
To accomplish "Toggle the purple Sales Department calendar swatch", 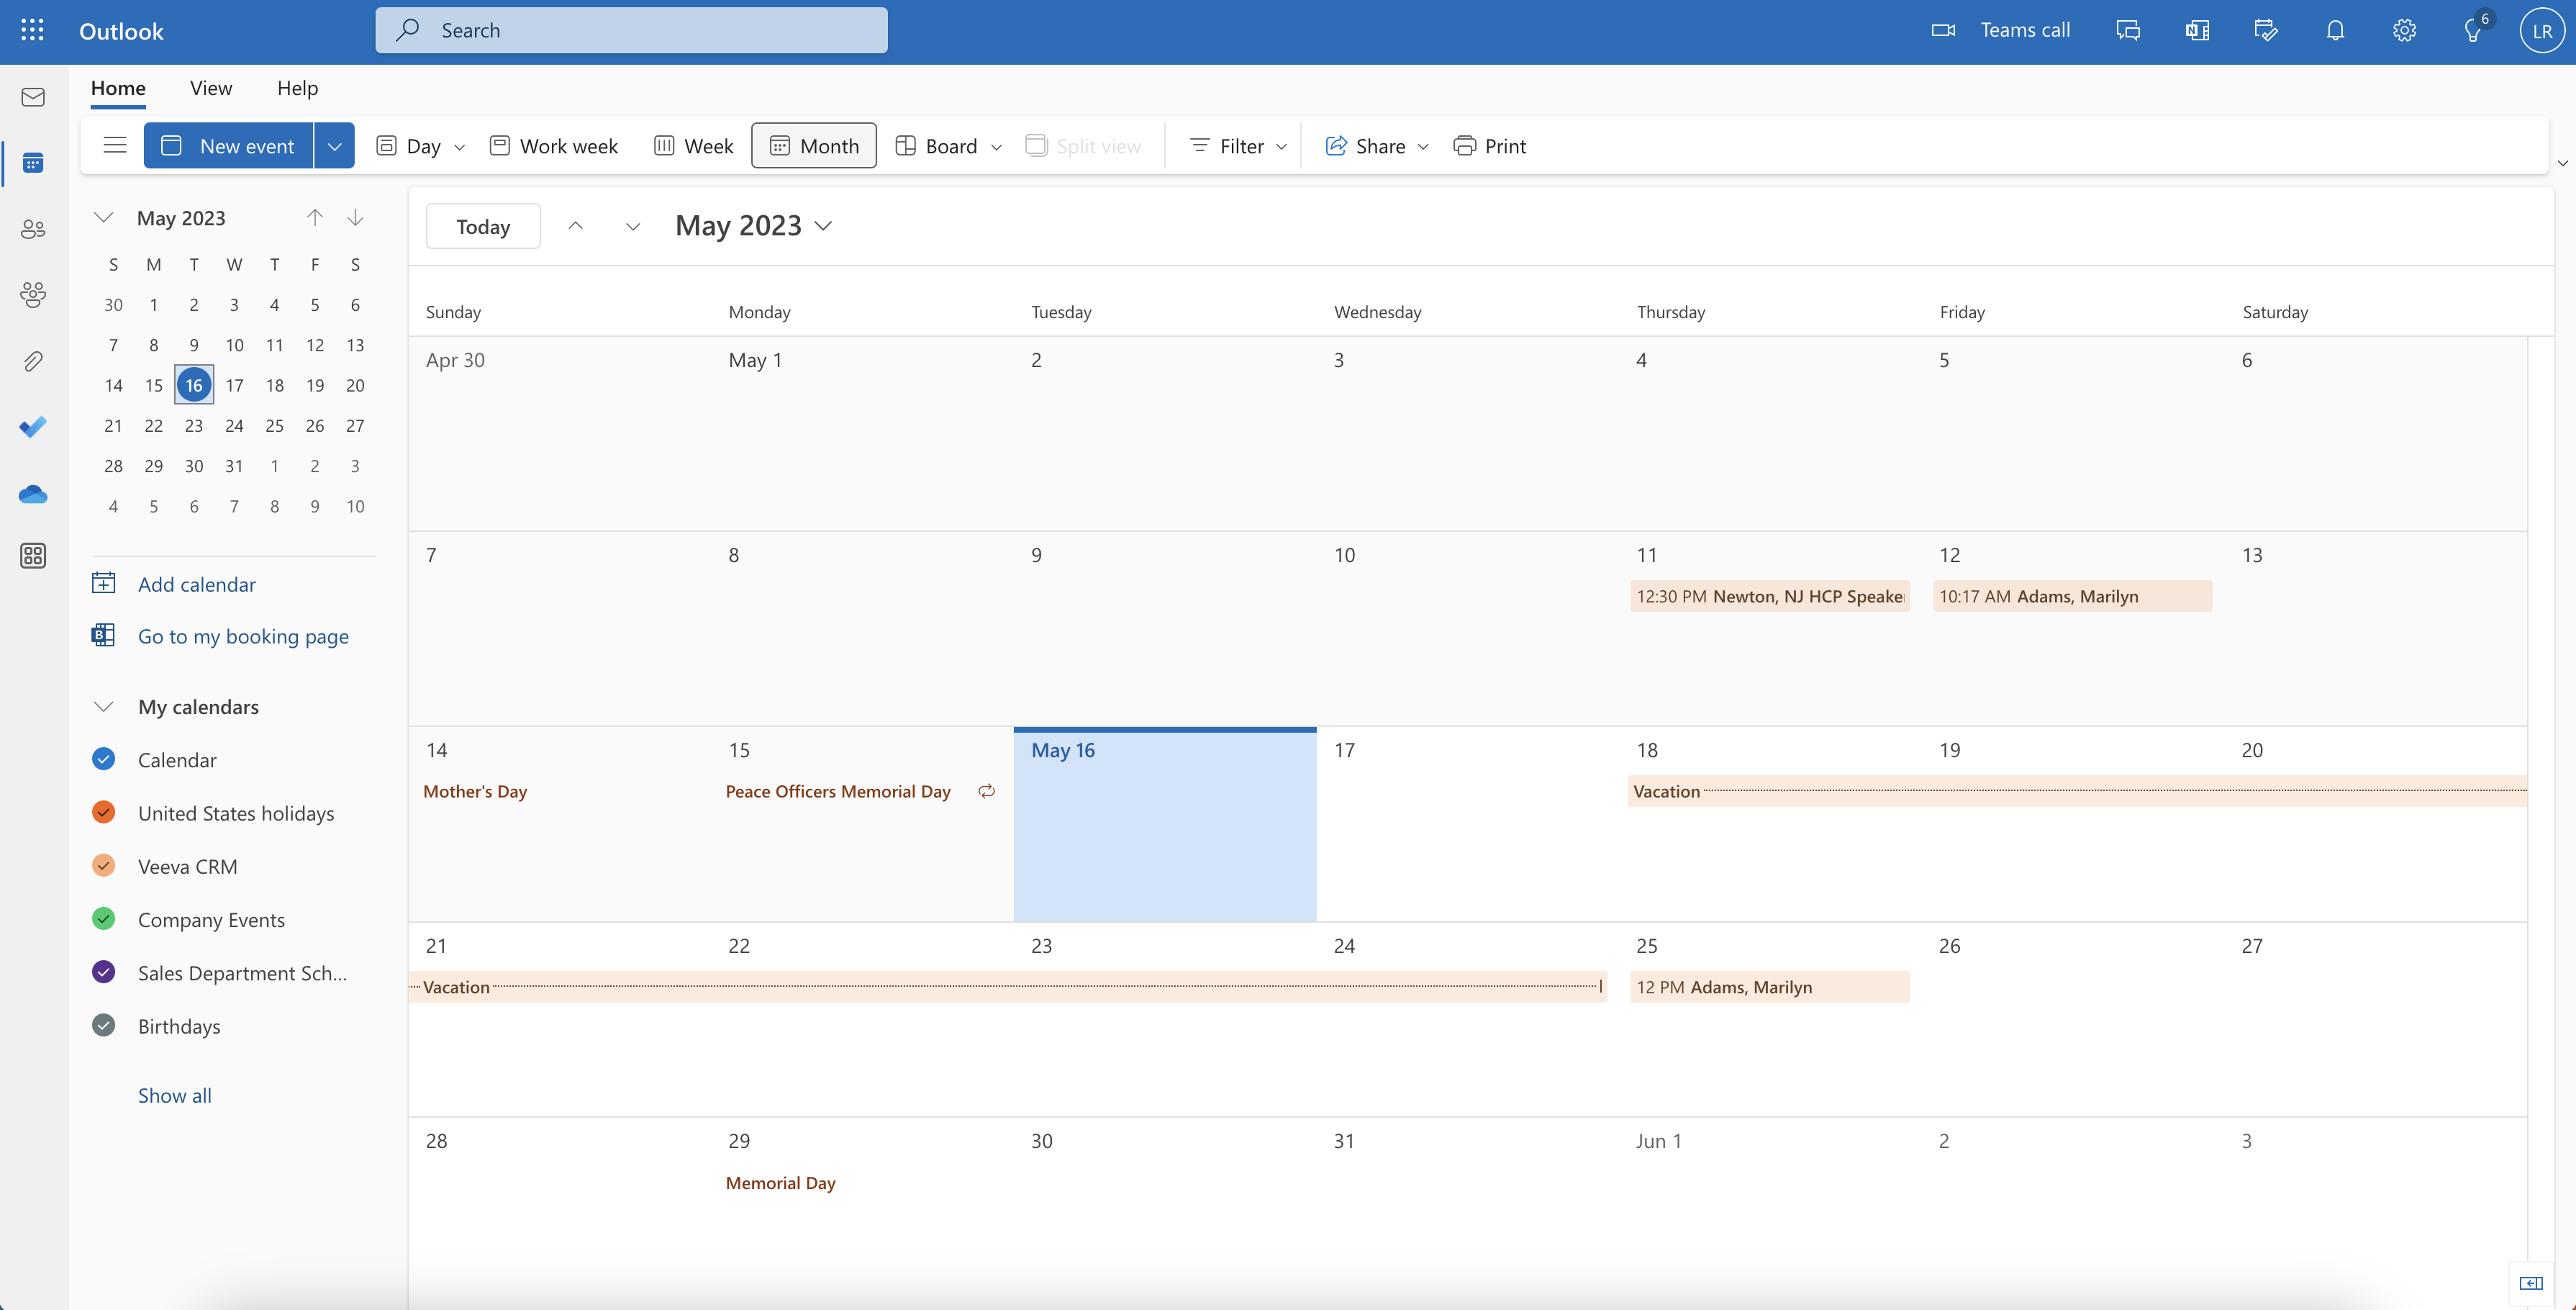I will pyautogui.click(x=104, y=972).
